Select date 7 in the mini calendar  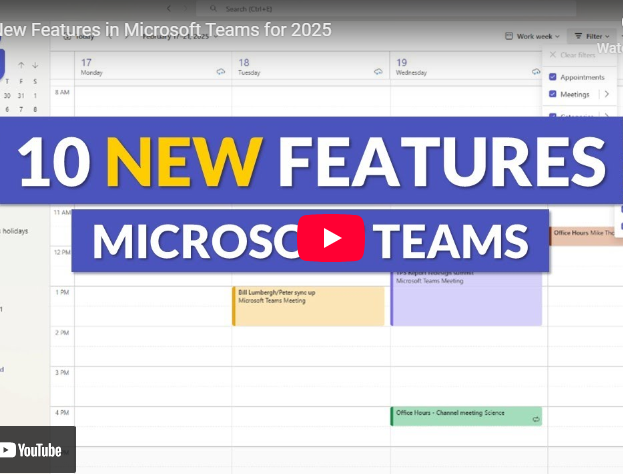point(21,109)
